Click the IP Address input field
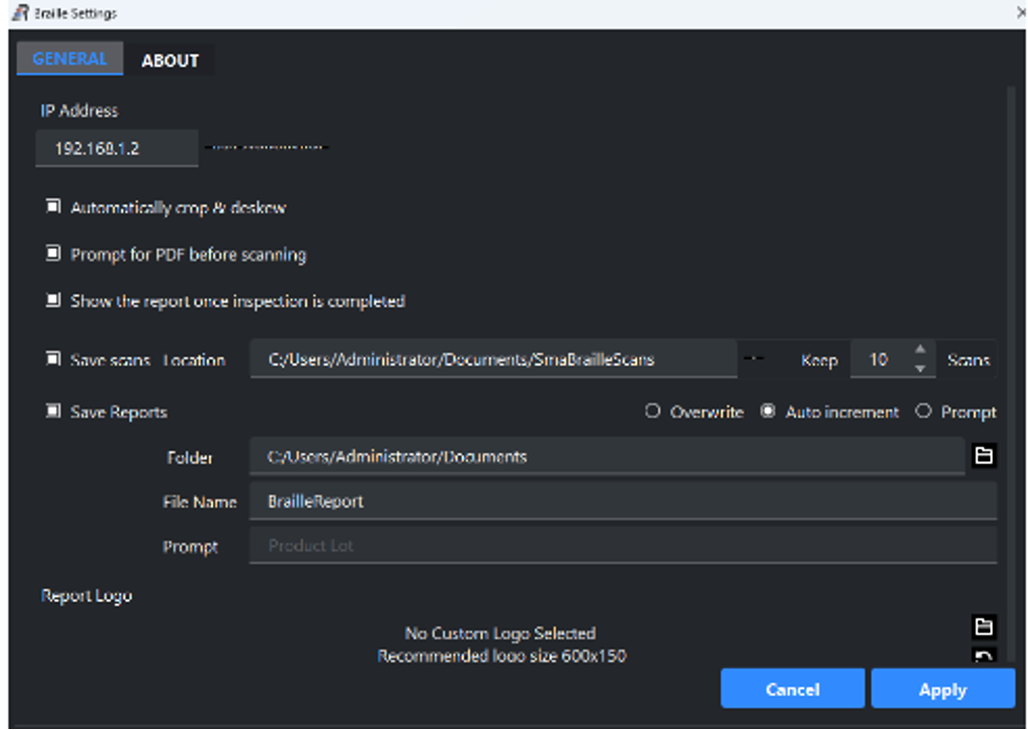The image size is (1028, 730). [x=117, y=148]
